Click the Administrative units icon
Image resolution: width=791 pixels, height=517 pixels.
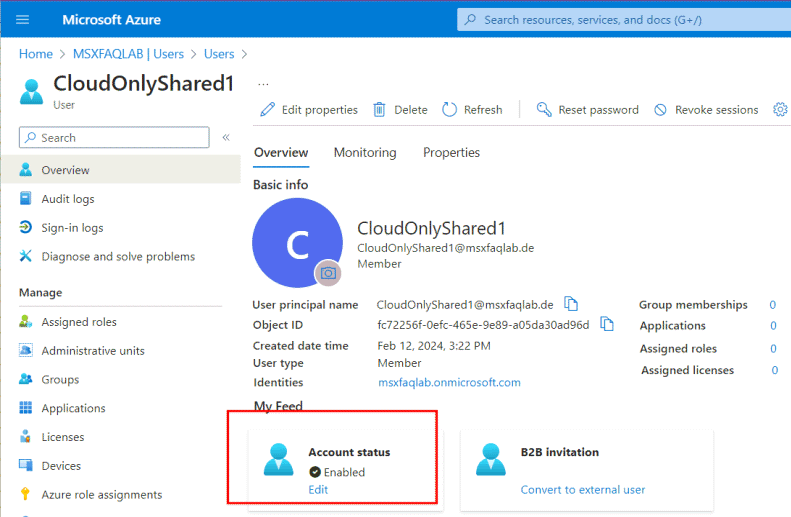[x=26, y=350]
